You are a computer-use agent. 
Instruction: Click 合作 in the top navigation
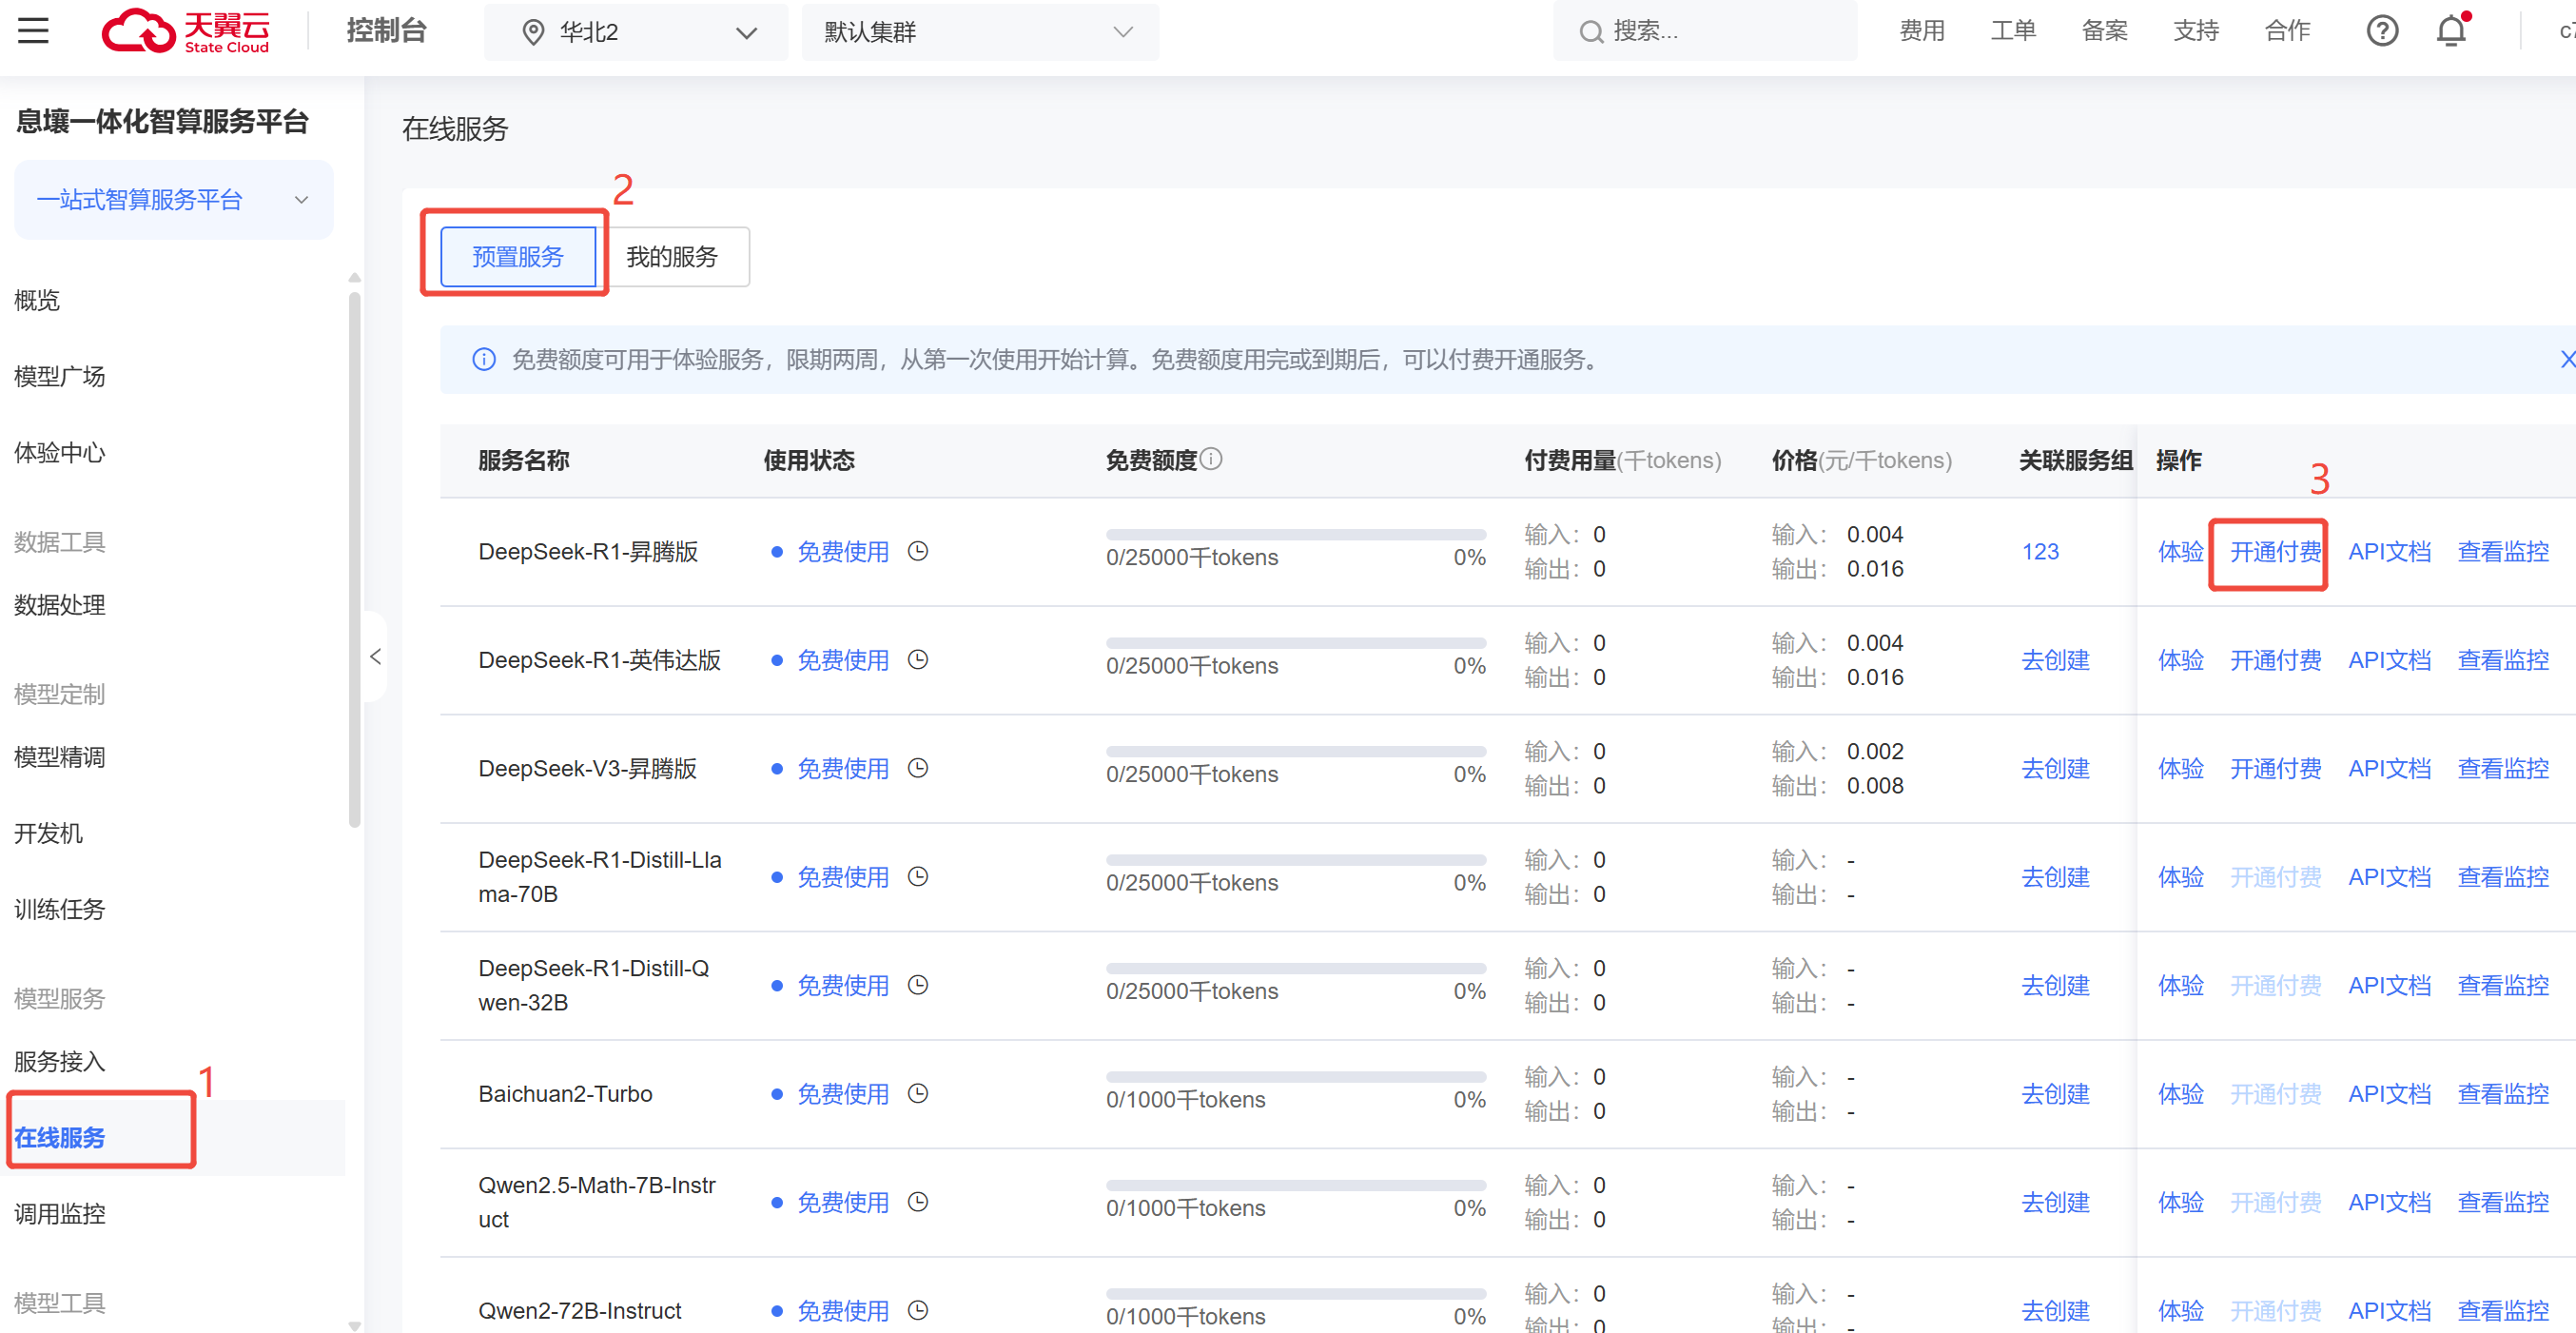click(x=2288, y=31)
